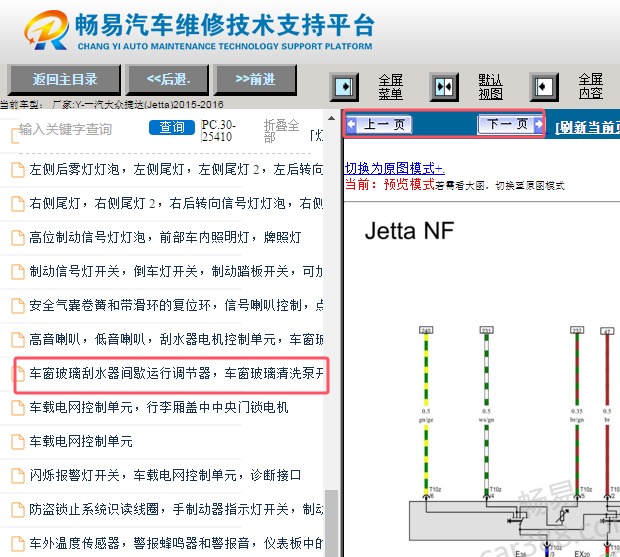The height and width of the screenshot is (557, 620).
Task: Open the 安全气囊卷簧 document entry
Action: (x=176, y=306)
